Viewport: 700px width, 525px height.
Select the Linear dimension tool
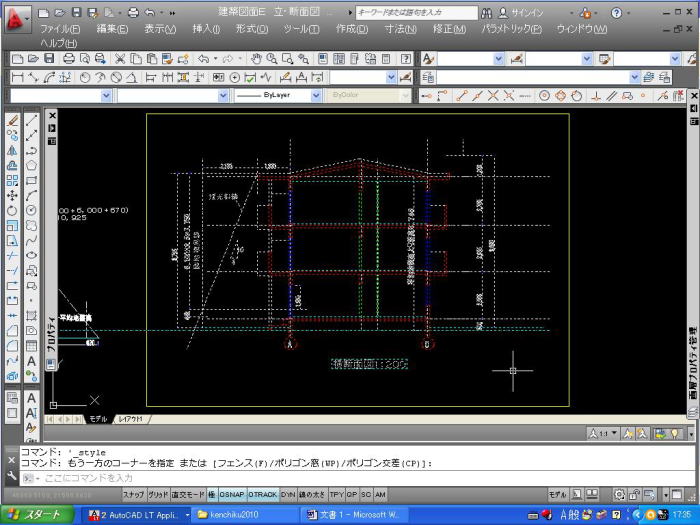pos(17,78)
